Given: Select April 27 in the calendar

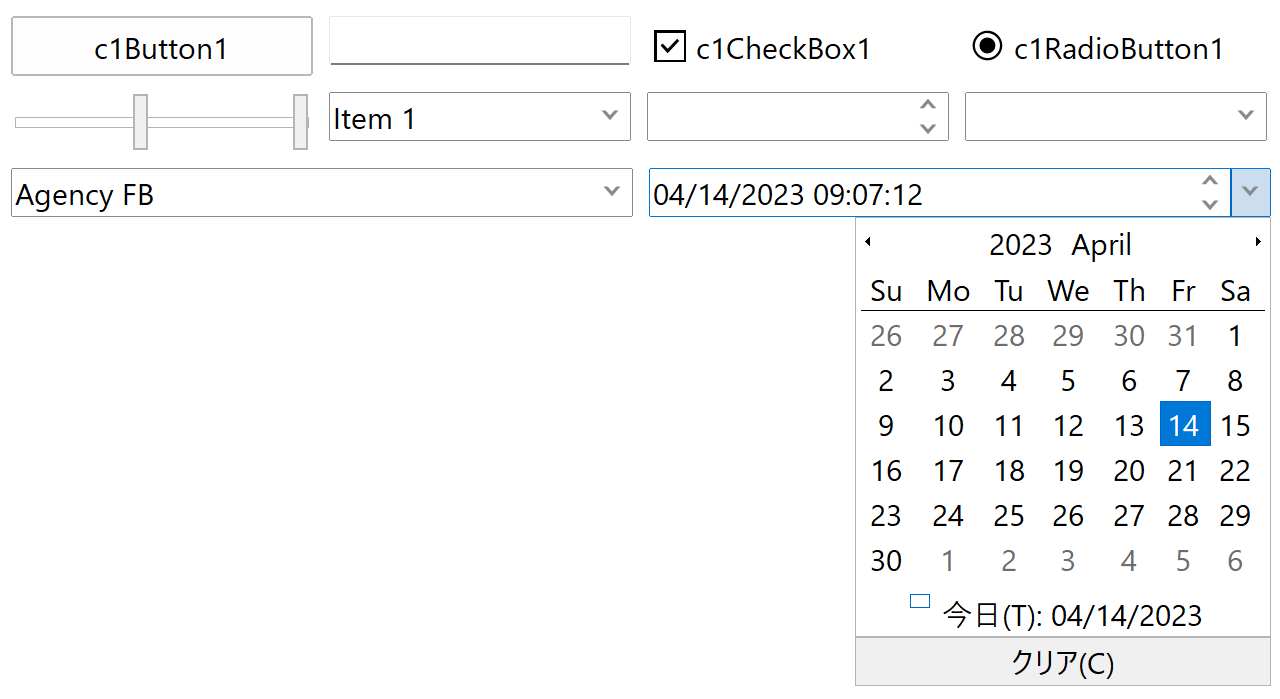Looking at the screenshot, I should tap(1129, 516).
